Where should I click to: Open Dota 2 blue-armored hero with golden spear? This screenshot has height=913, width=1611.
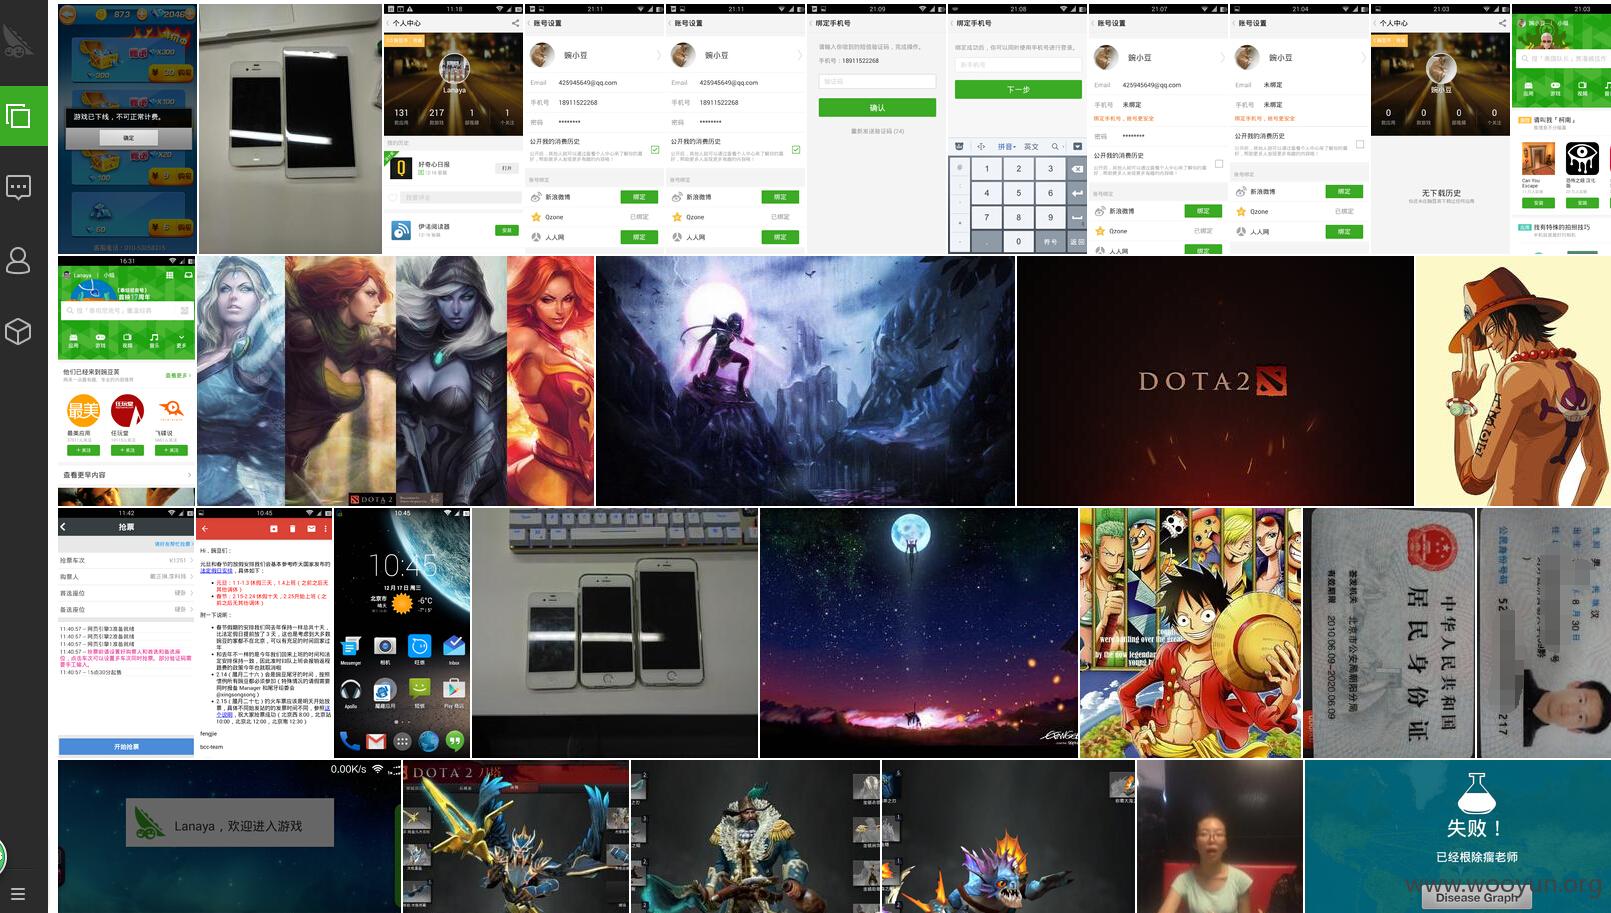click(516, 836)
